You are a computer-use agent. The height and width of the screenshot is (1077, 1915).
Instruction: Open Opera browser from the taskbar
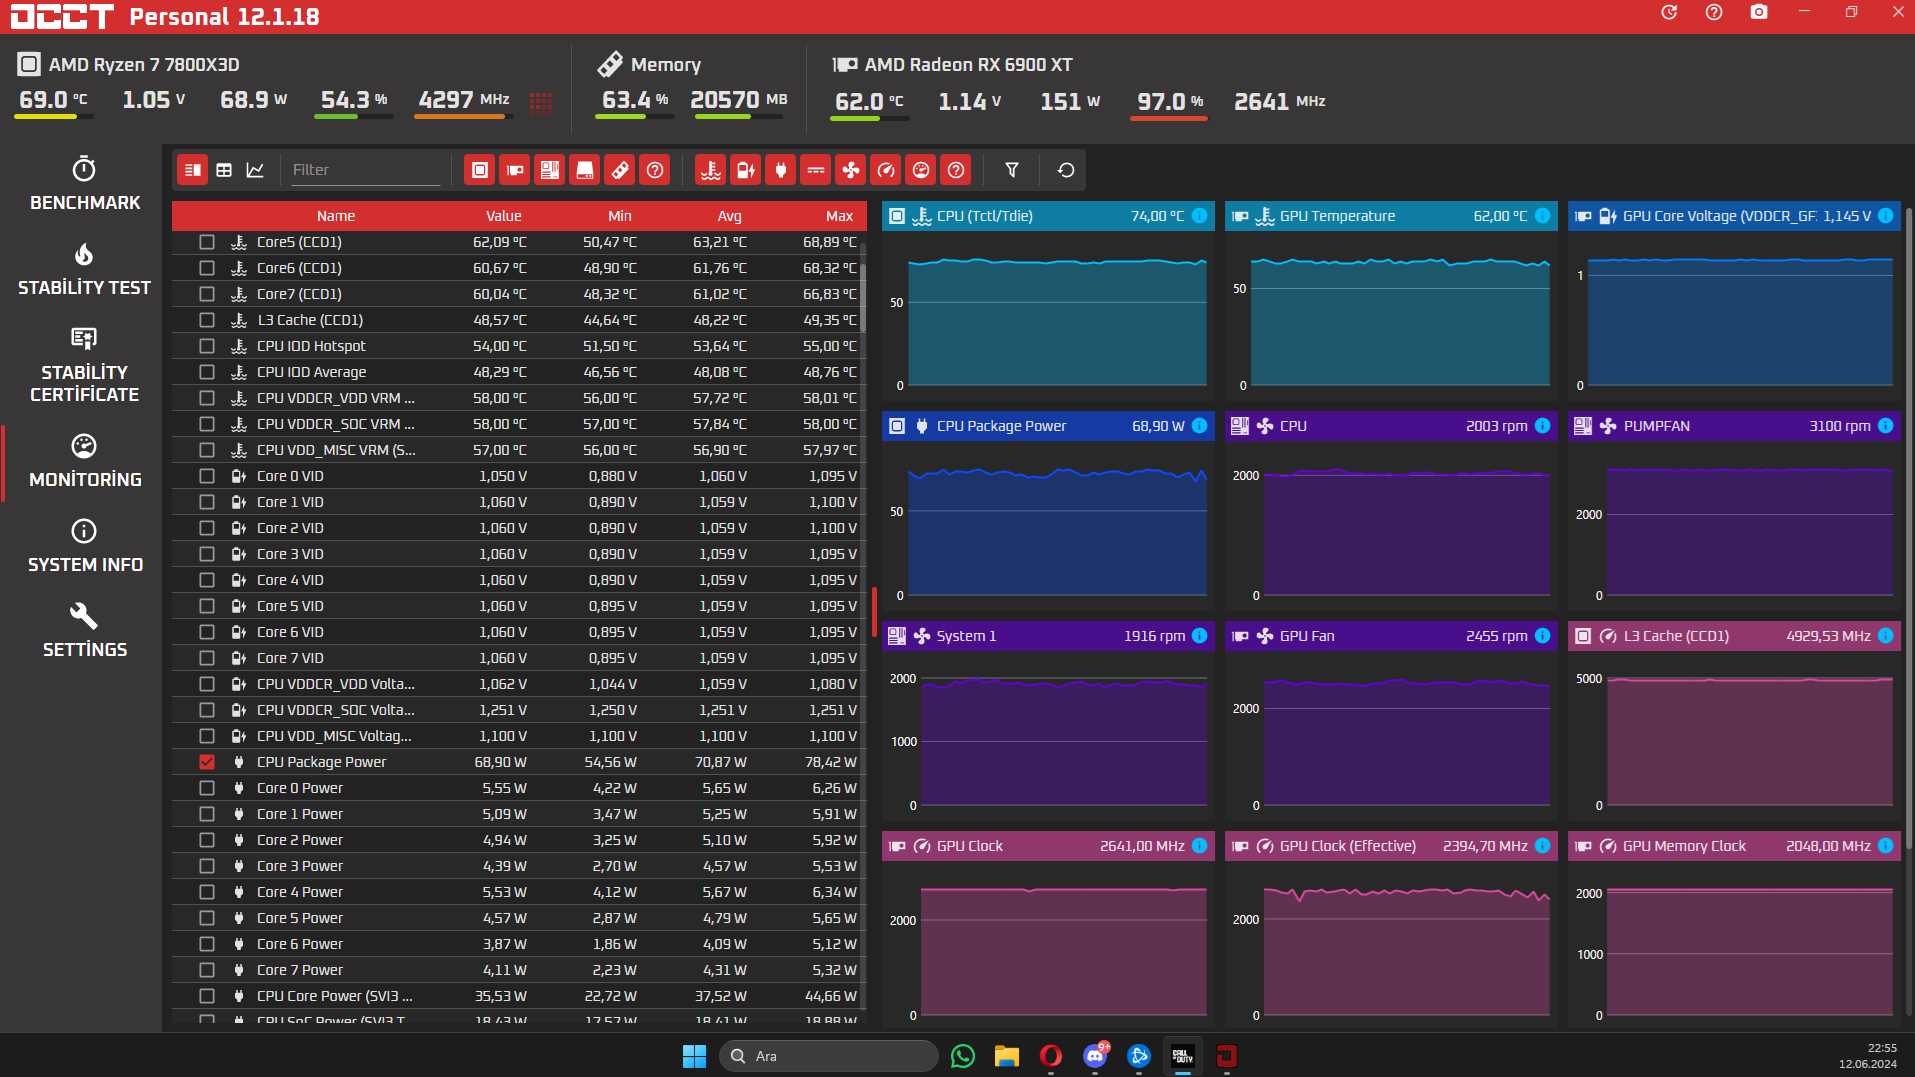(x=1051, y=1056)
